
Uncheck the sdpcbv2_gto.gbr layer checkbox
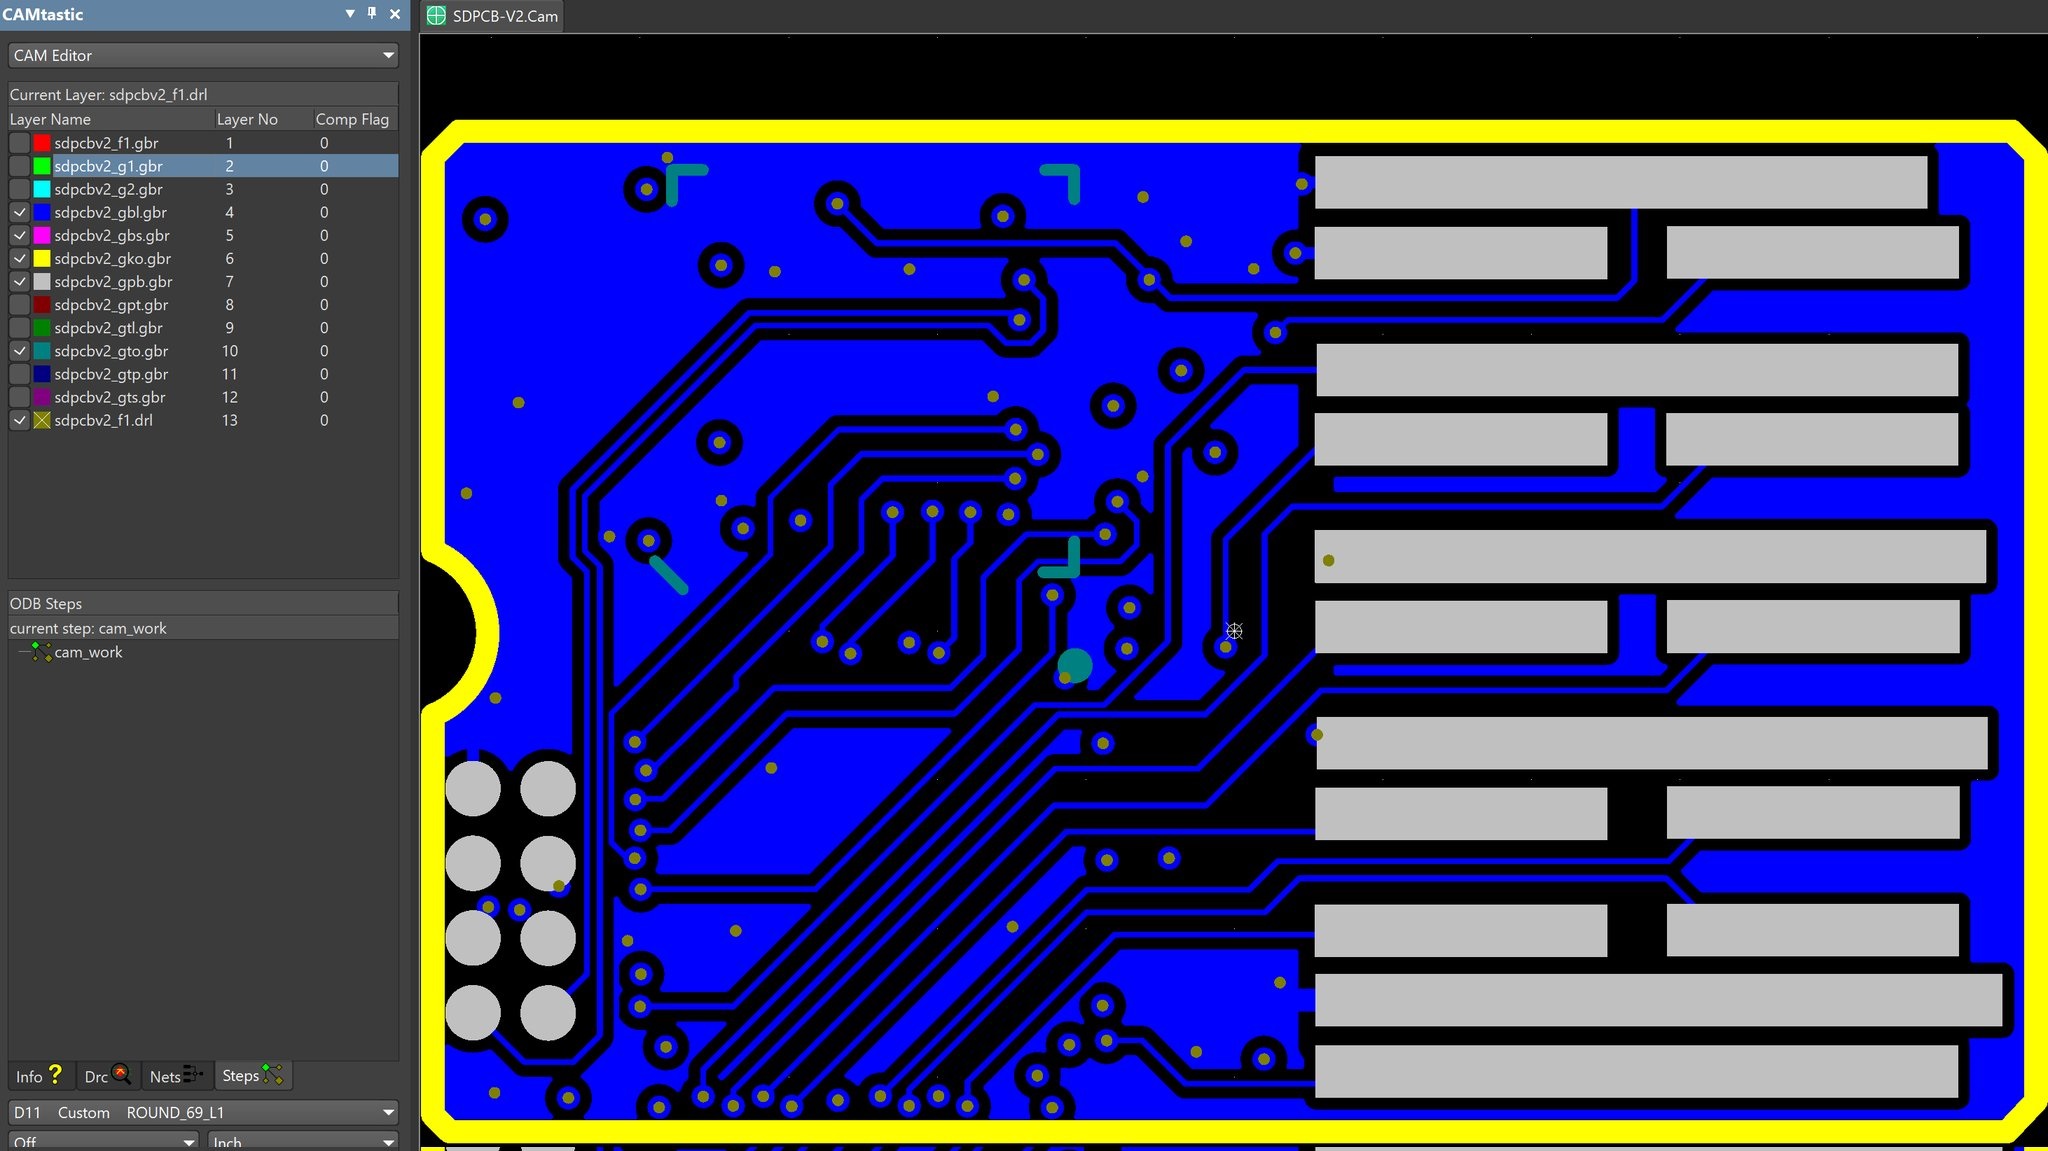tap(19, 351)
